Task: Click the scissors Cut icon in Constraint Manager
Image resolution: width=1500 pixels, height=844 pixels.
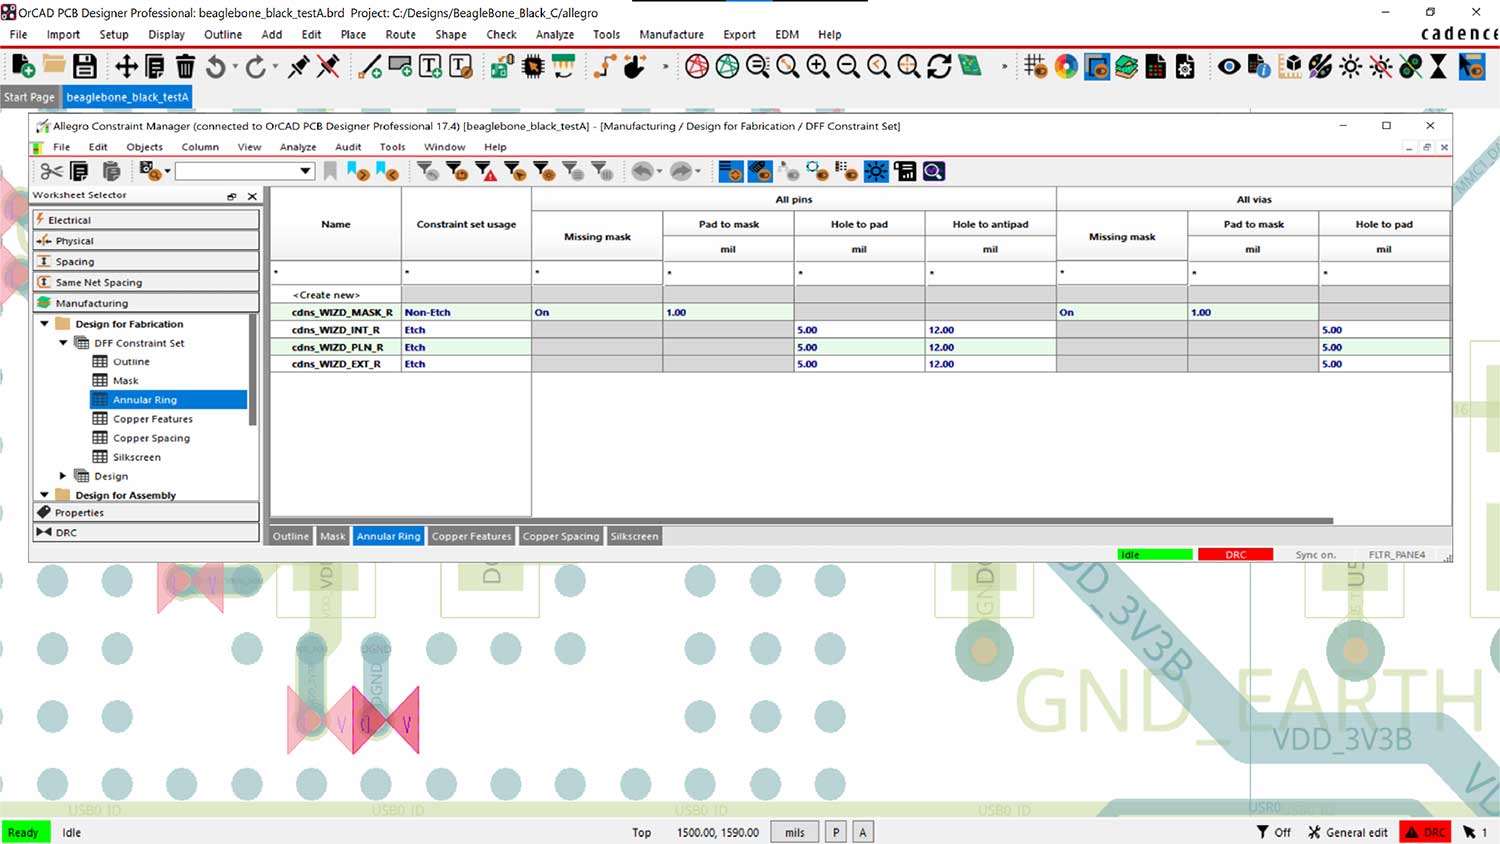Action: click(51, 171)
